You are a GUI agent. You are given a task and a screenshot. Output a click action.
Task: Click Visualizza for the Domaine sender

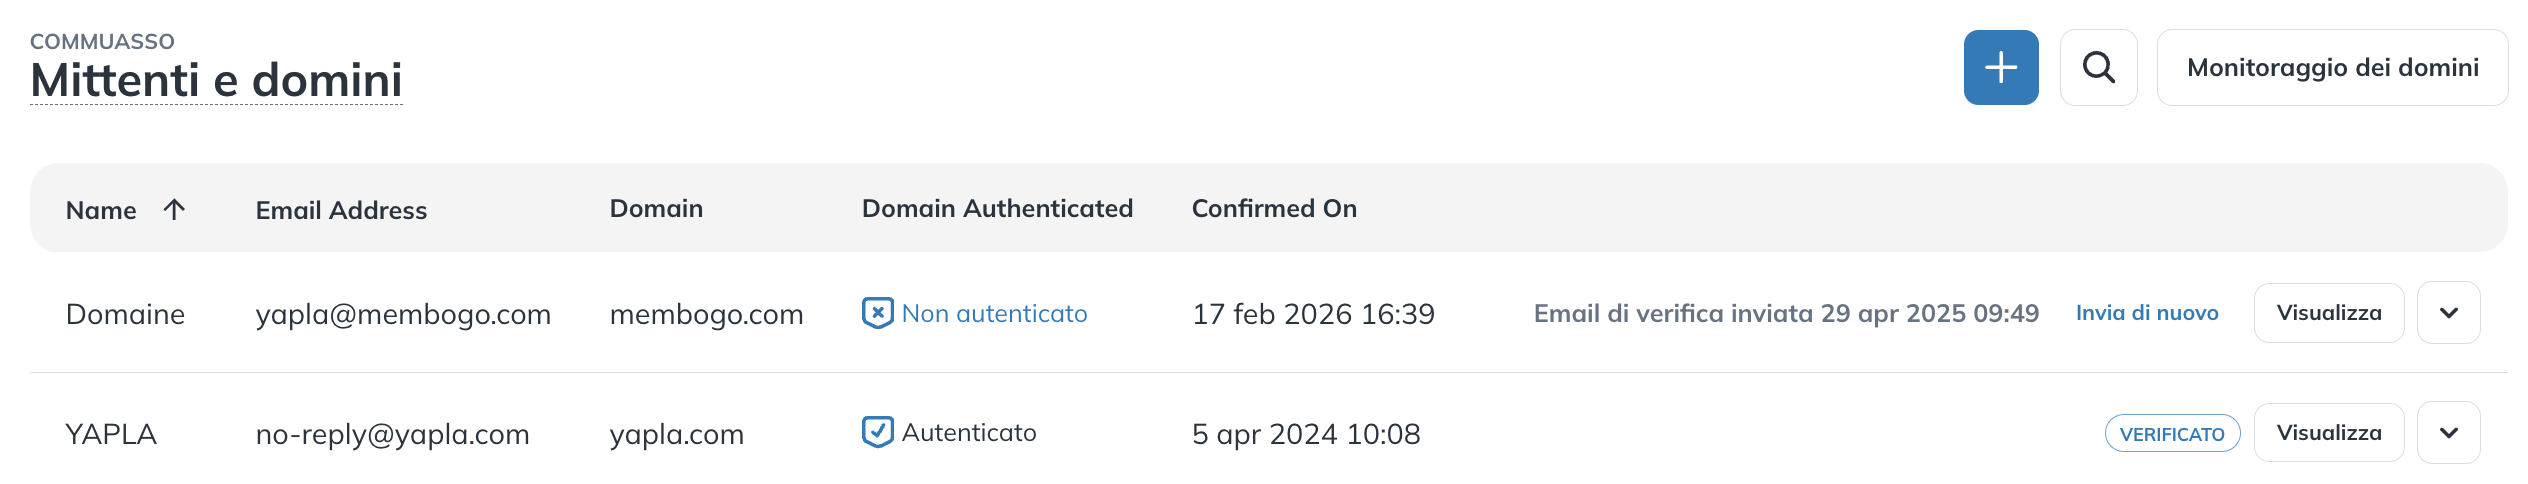pyautogui.click(x=2328, y=313)
